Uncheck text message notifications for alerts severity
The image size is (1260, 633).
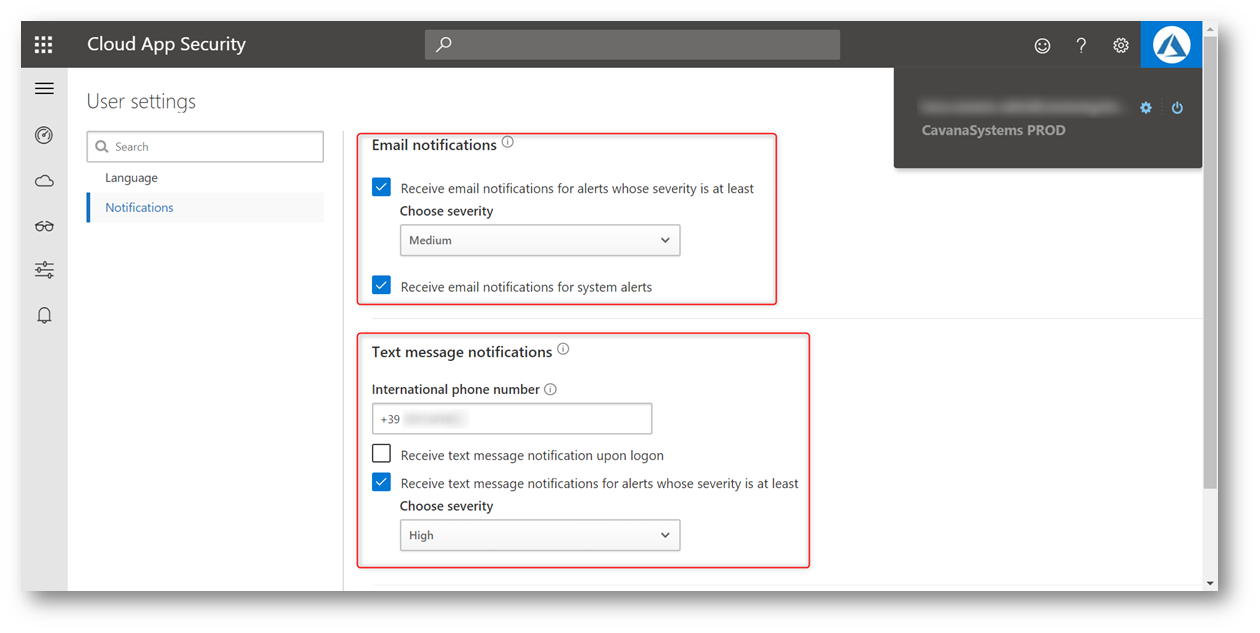(x=381, y=483)
